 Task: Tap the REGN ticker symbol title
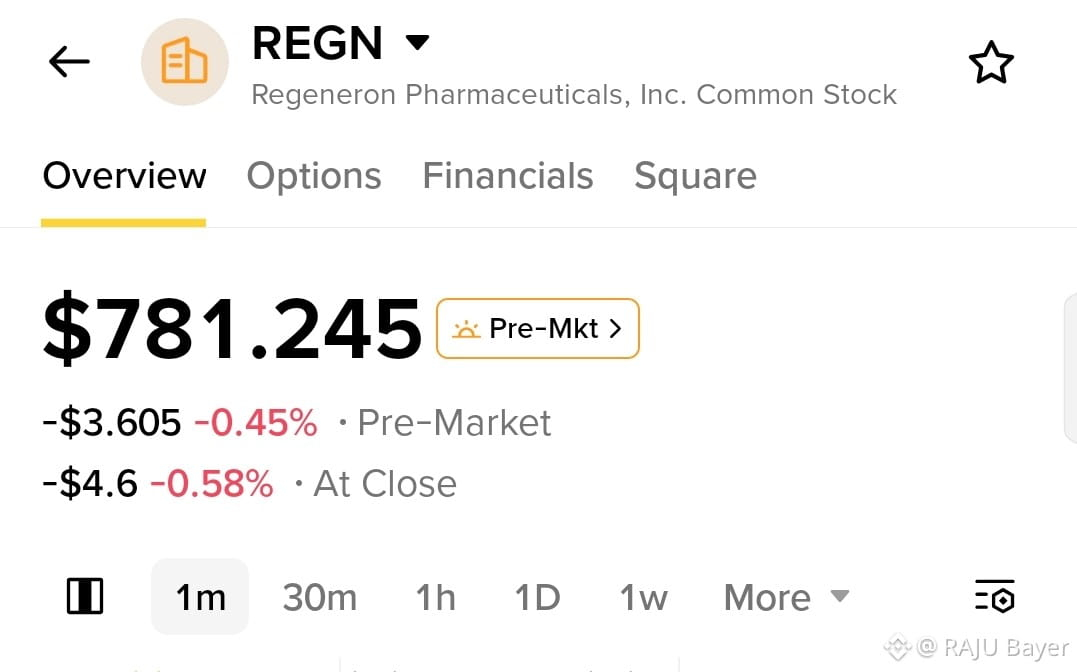[317, 43]
